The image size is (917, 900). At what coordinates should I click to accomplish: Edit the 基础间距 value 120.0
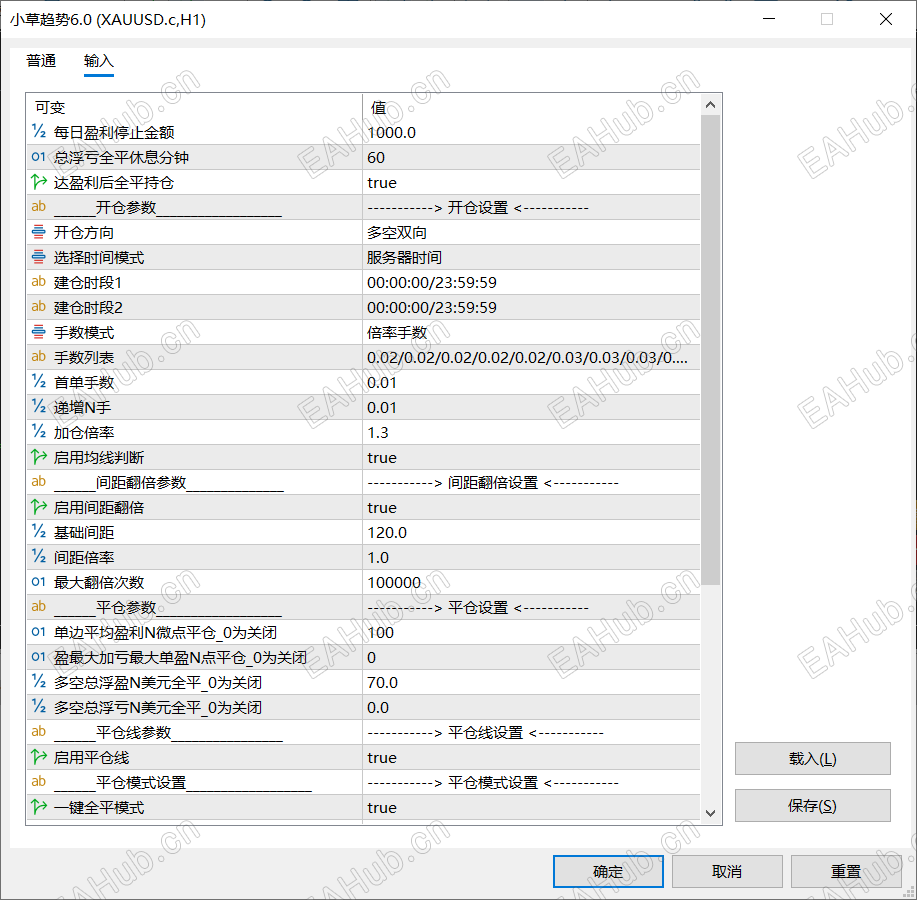click(531, 532)
